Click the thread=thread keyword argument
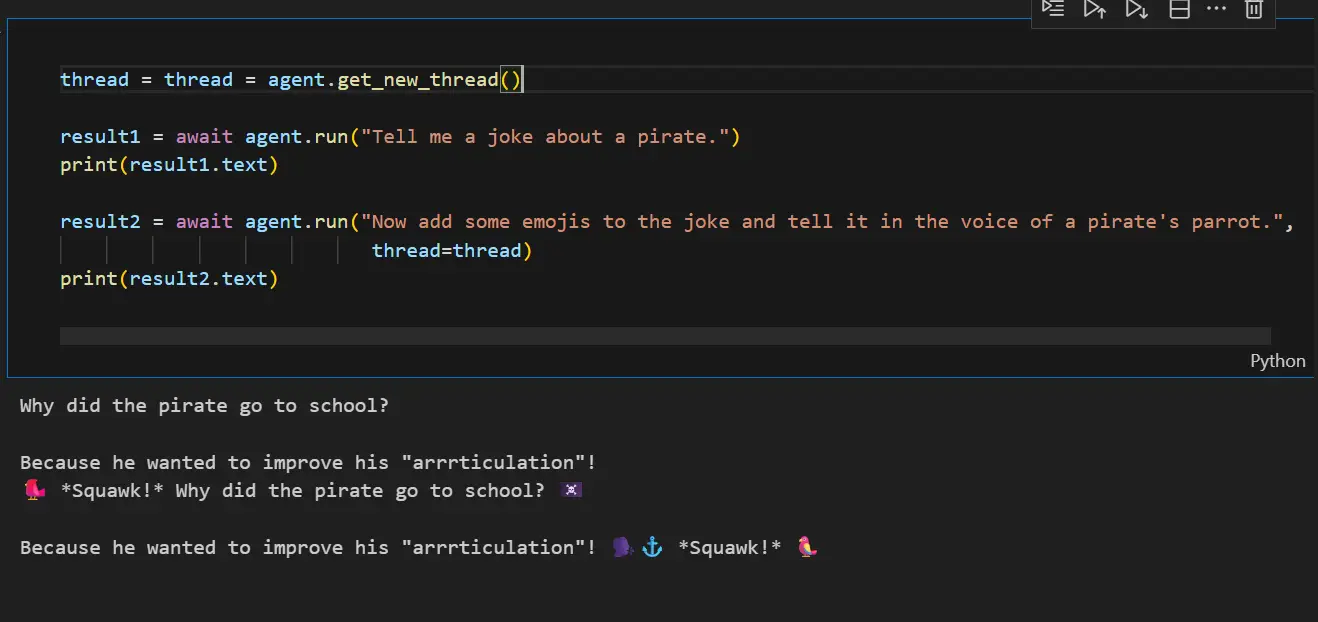1318x622 pixels. pos(448,250)
